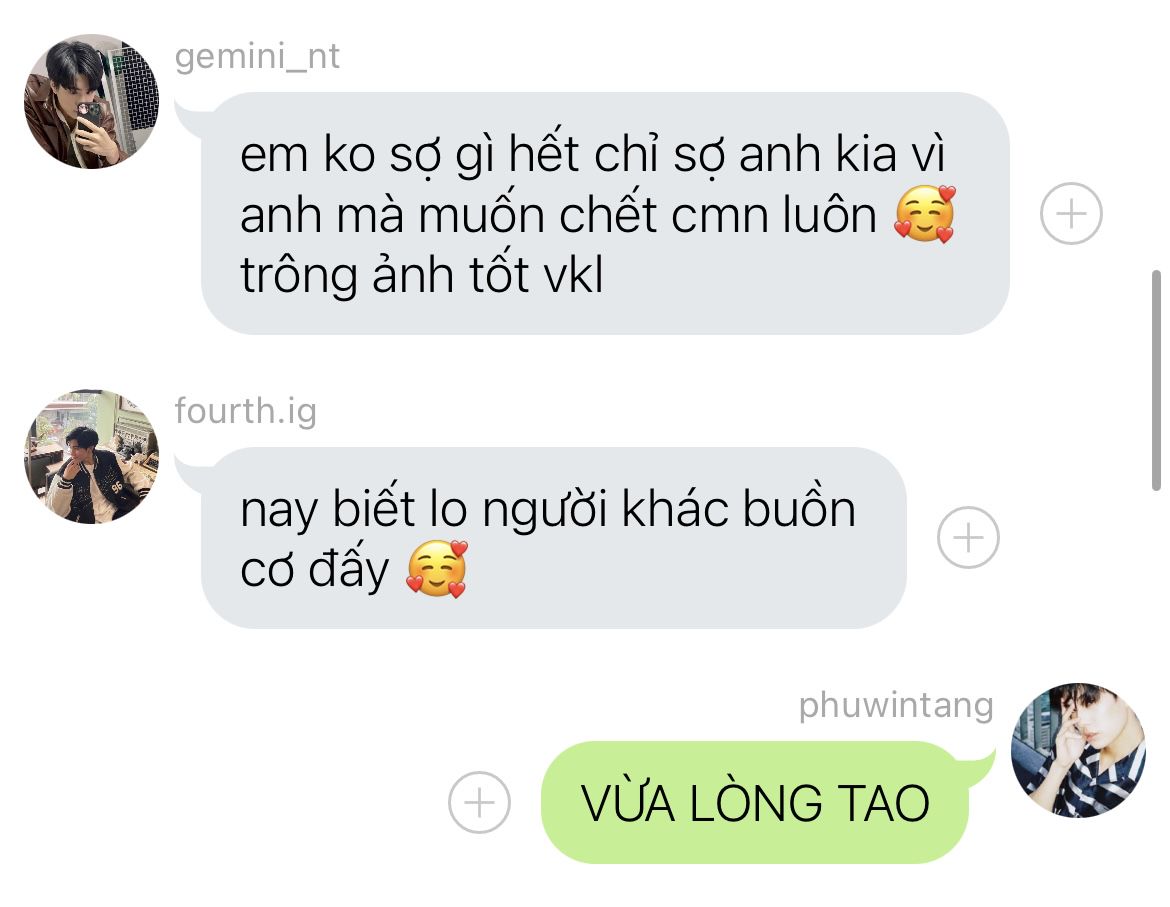Click the text "anh mà muốn chết cmn luôn"
This screenshot has height=907, width=1170.
(x=558, y=215)
